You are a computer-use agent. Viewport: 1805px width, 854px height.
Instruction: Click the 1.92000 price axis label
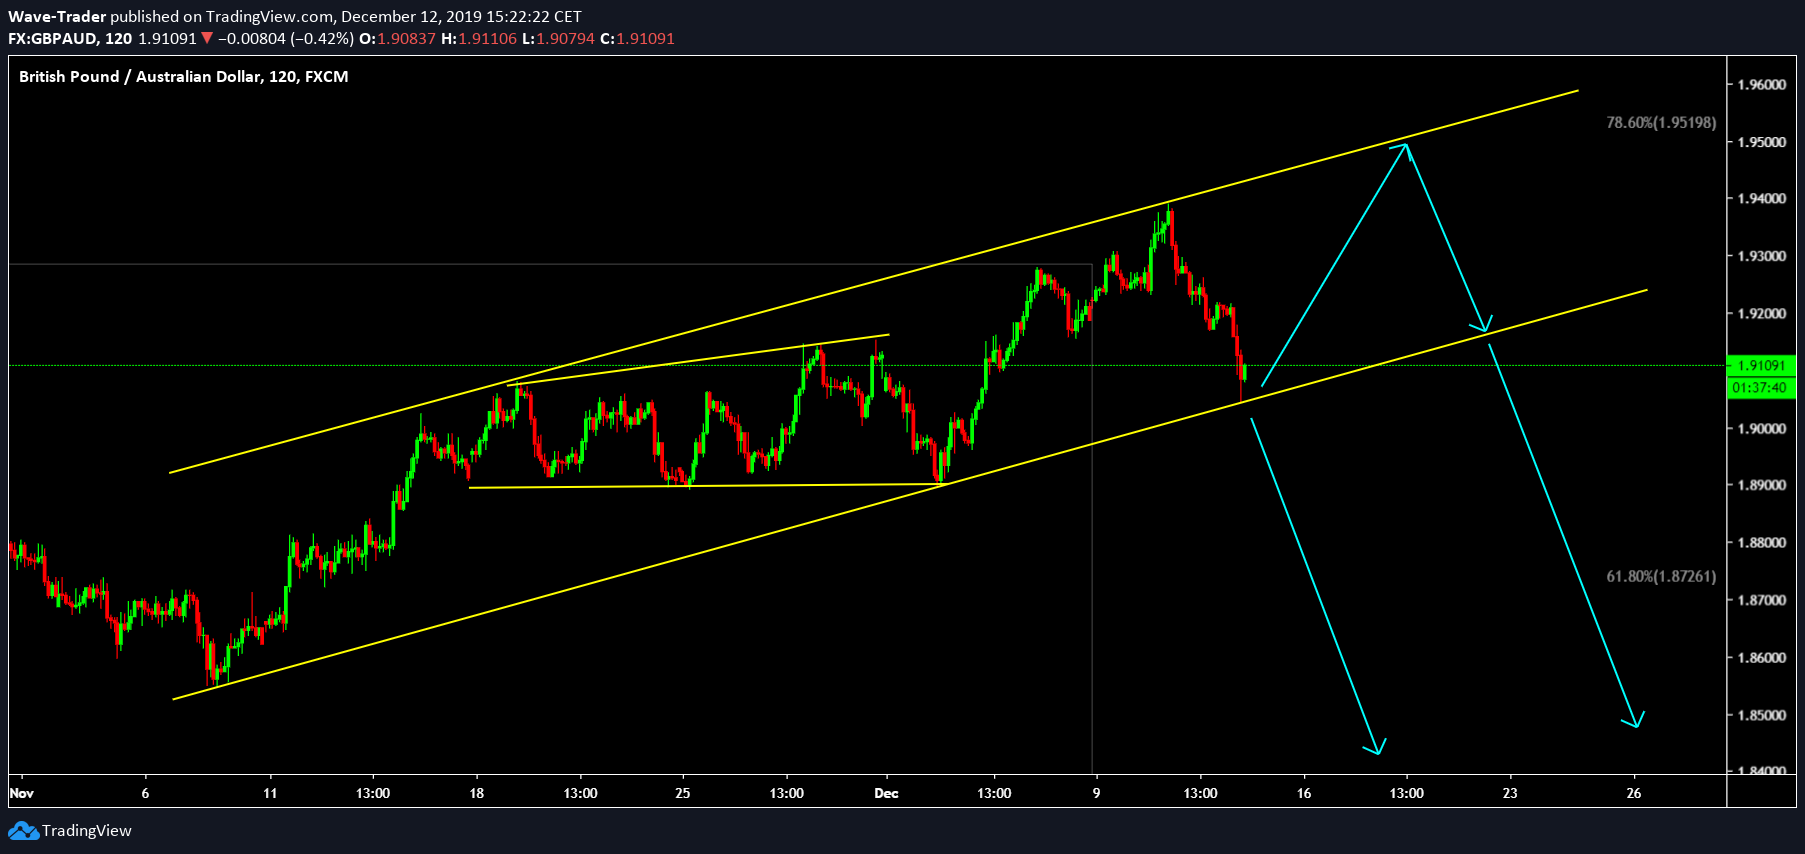tap(1762, 314)
